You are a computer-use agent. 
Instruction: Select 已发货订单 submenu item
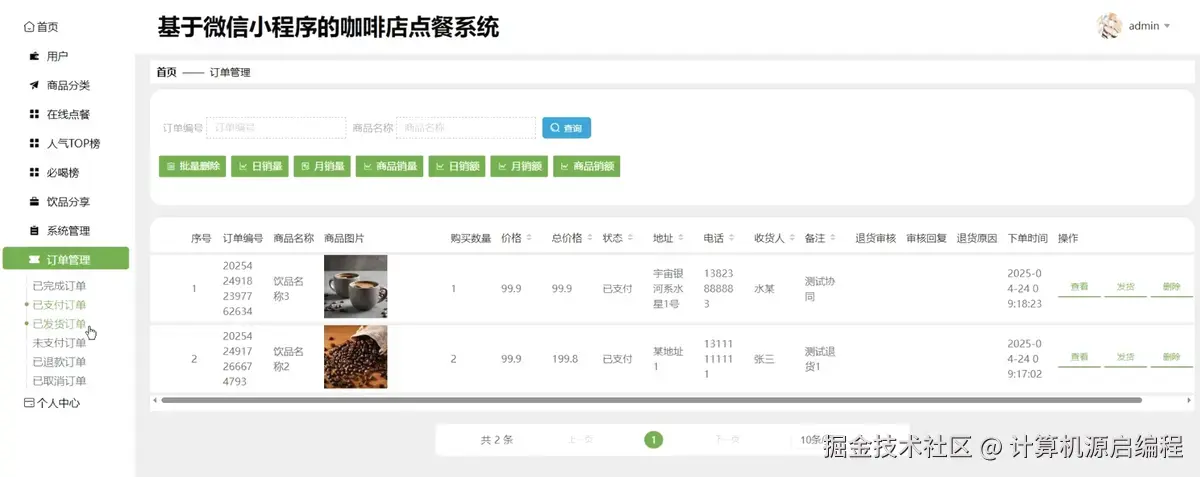pyautogui.click(x=59, y=324)
